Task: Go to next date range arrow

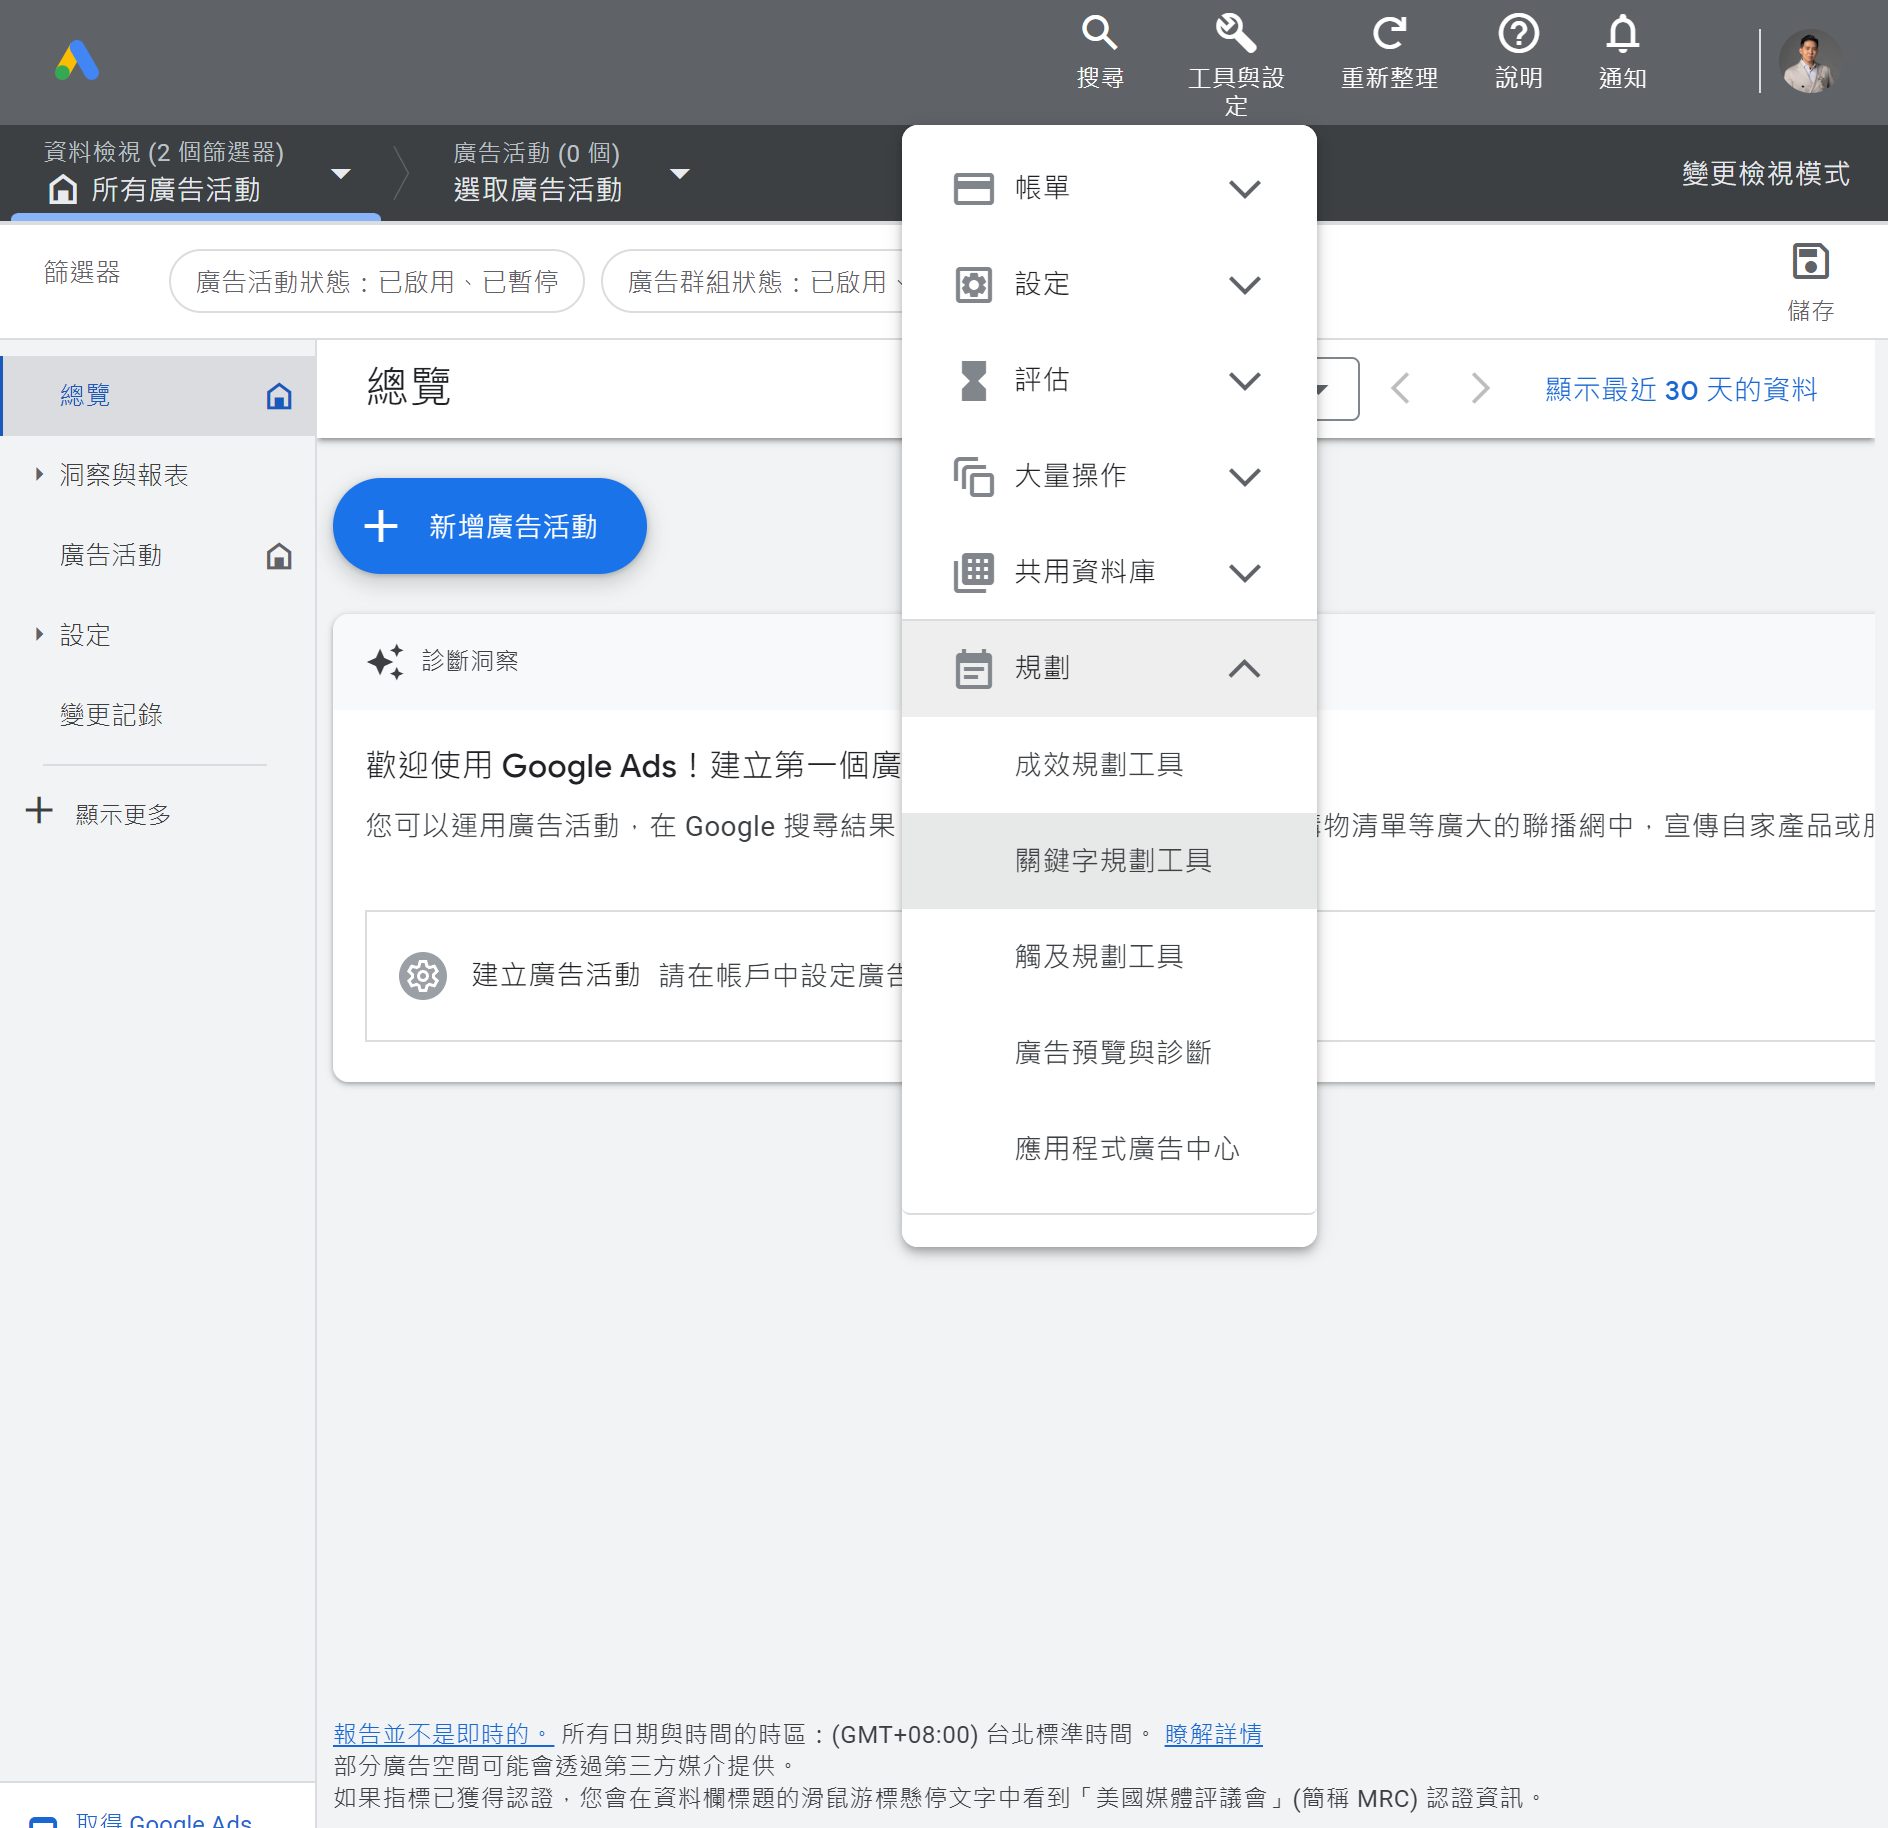Action: pyautogui.click(x=1480, y=388)
